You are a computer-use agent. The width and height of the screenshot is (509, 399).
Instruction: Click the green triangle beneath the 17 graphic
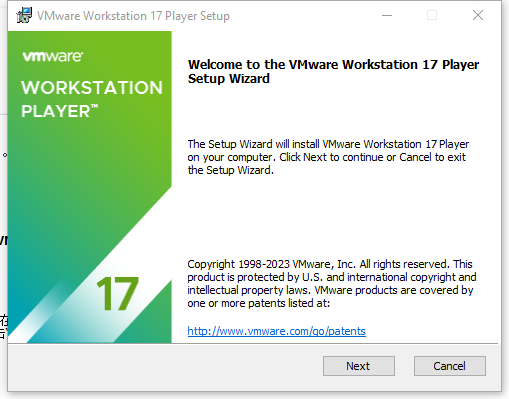click(150, 320)
